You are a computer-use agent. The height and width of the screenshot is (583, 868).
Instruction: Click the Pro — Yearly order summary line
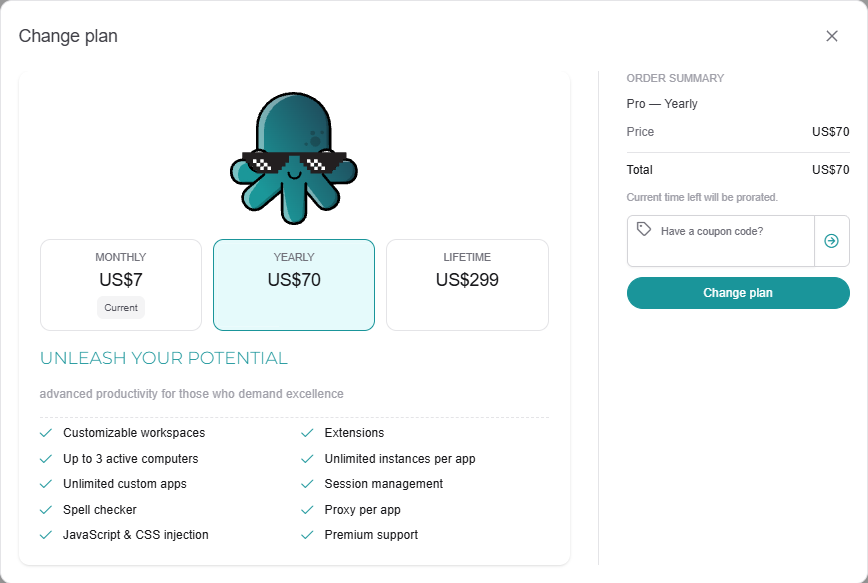click(x=662, y=104)
